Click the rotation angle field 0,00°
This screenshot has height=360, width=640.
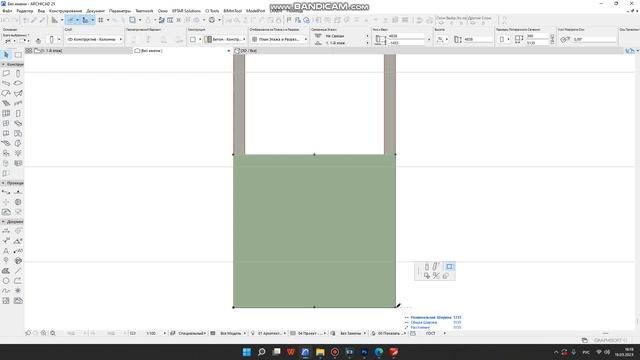pos(594,39)
